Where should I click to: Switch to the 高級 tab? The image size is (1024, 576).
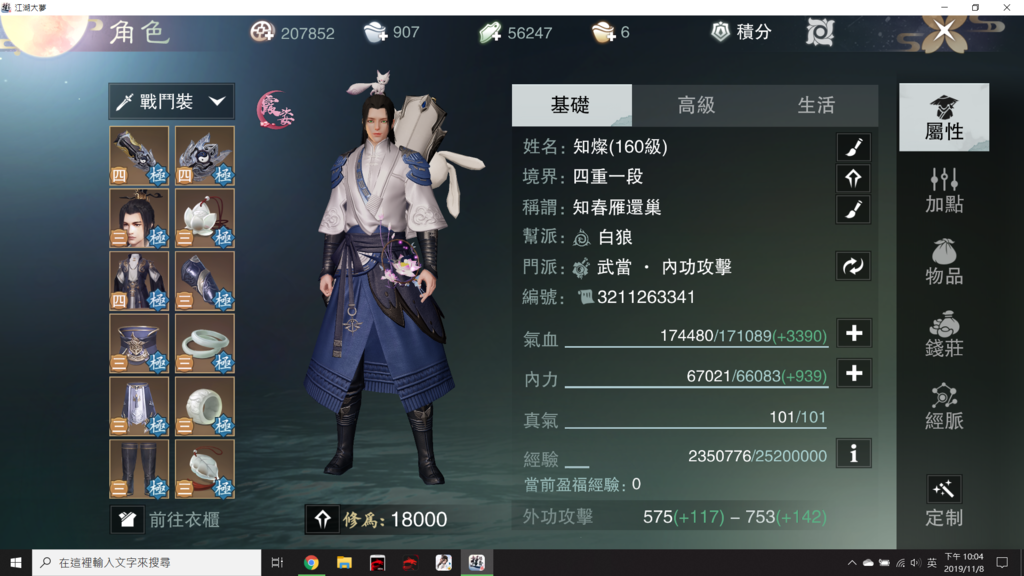[x=696, y=105]
